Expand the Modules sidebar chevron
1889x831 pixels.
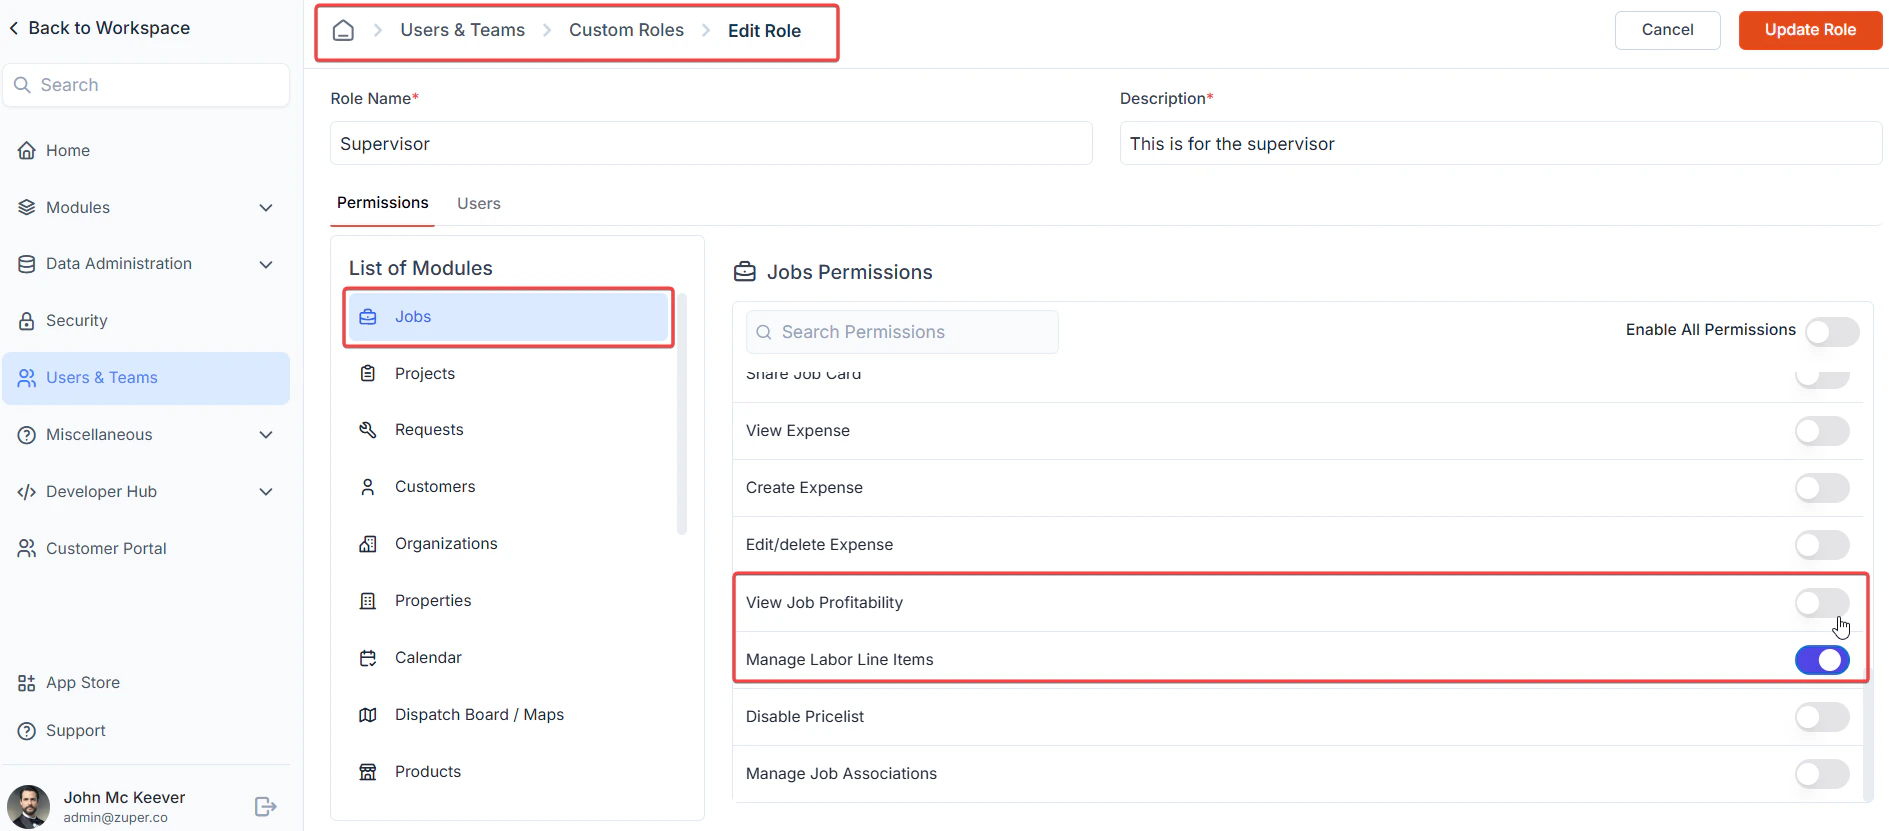(266, 208)
